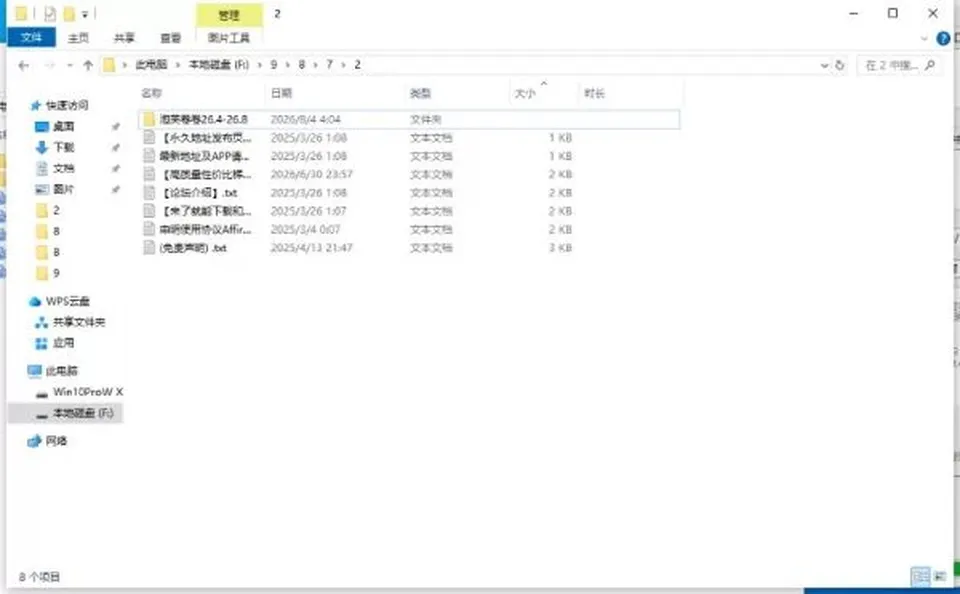Select the WPS云盘 cloud icon in the sidebar
This screenshot has width=960, height=594.
[x=35, y=301]
